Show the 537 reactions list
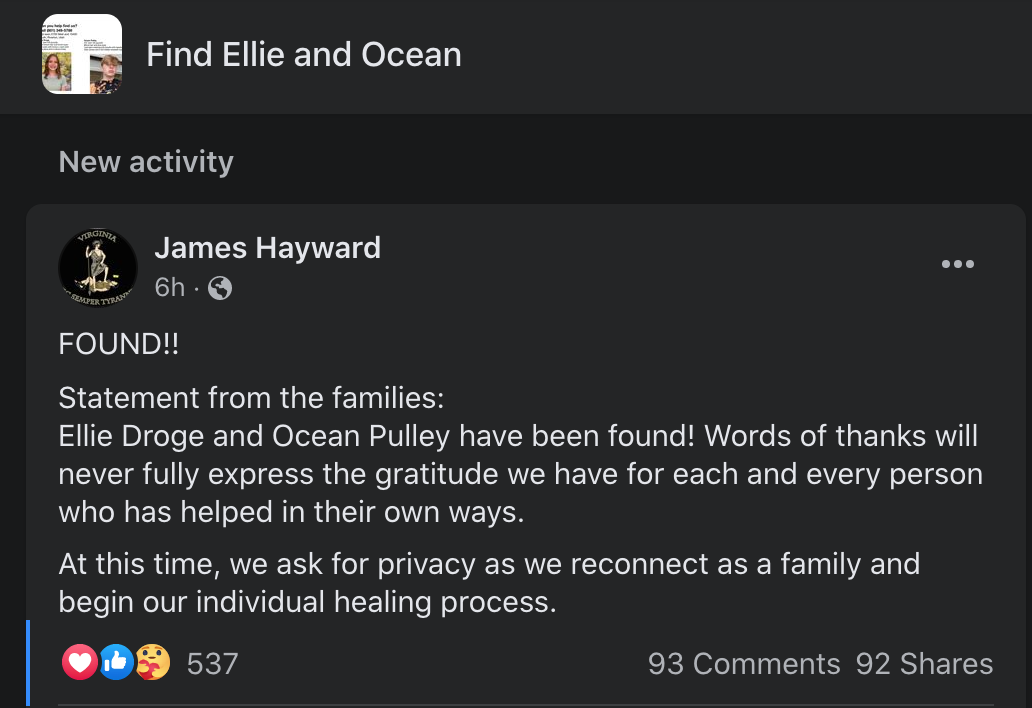 coord(212,663)
